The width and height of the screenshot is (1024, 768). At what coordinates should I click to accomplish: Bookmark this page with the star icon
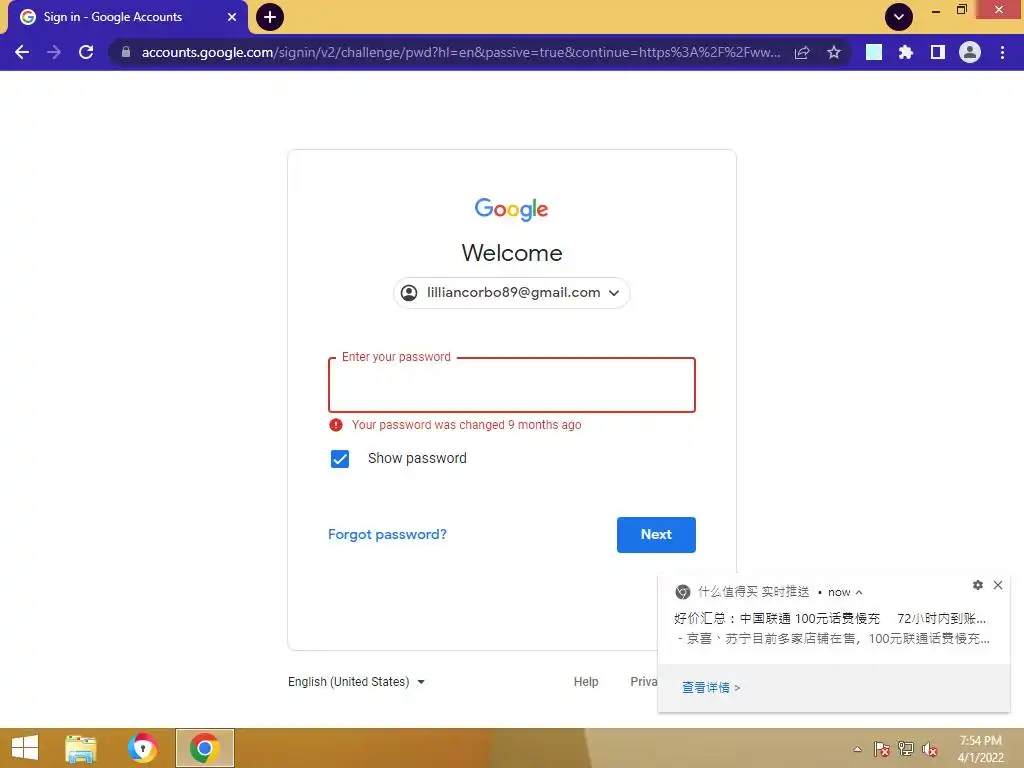(x=834, y=52)
